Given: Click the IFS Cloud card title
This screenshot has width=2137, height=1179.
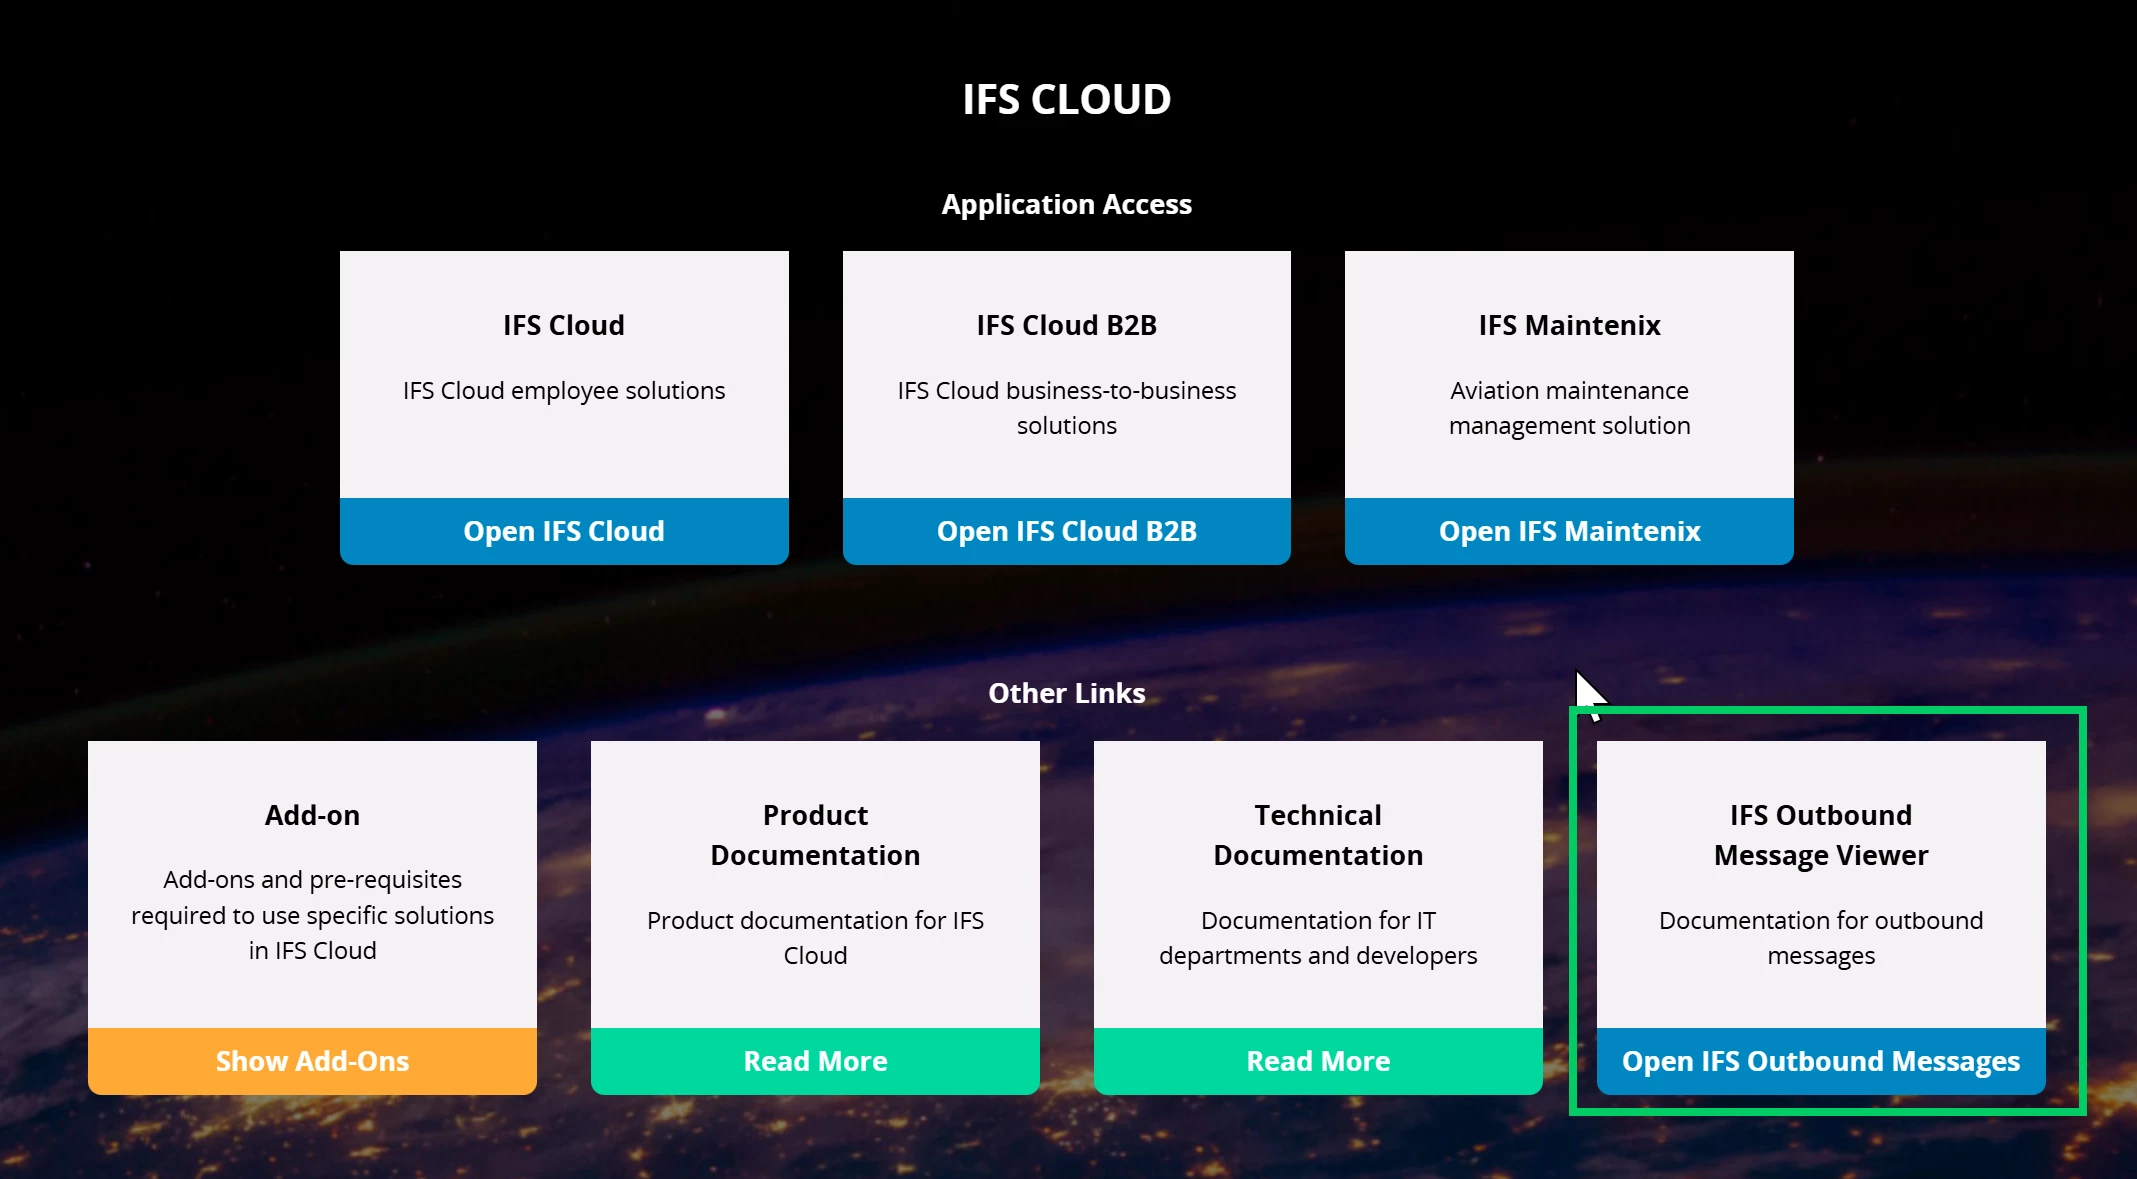Looking at the screenshot, I should coord(564,325).
